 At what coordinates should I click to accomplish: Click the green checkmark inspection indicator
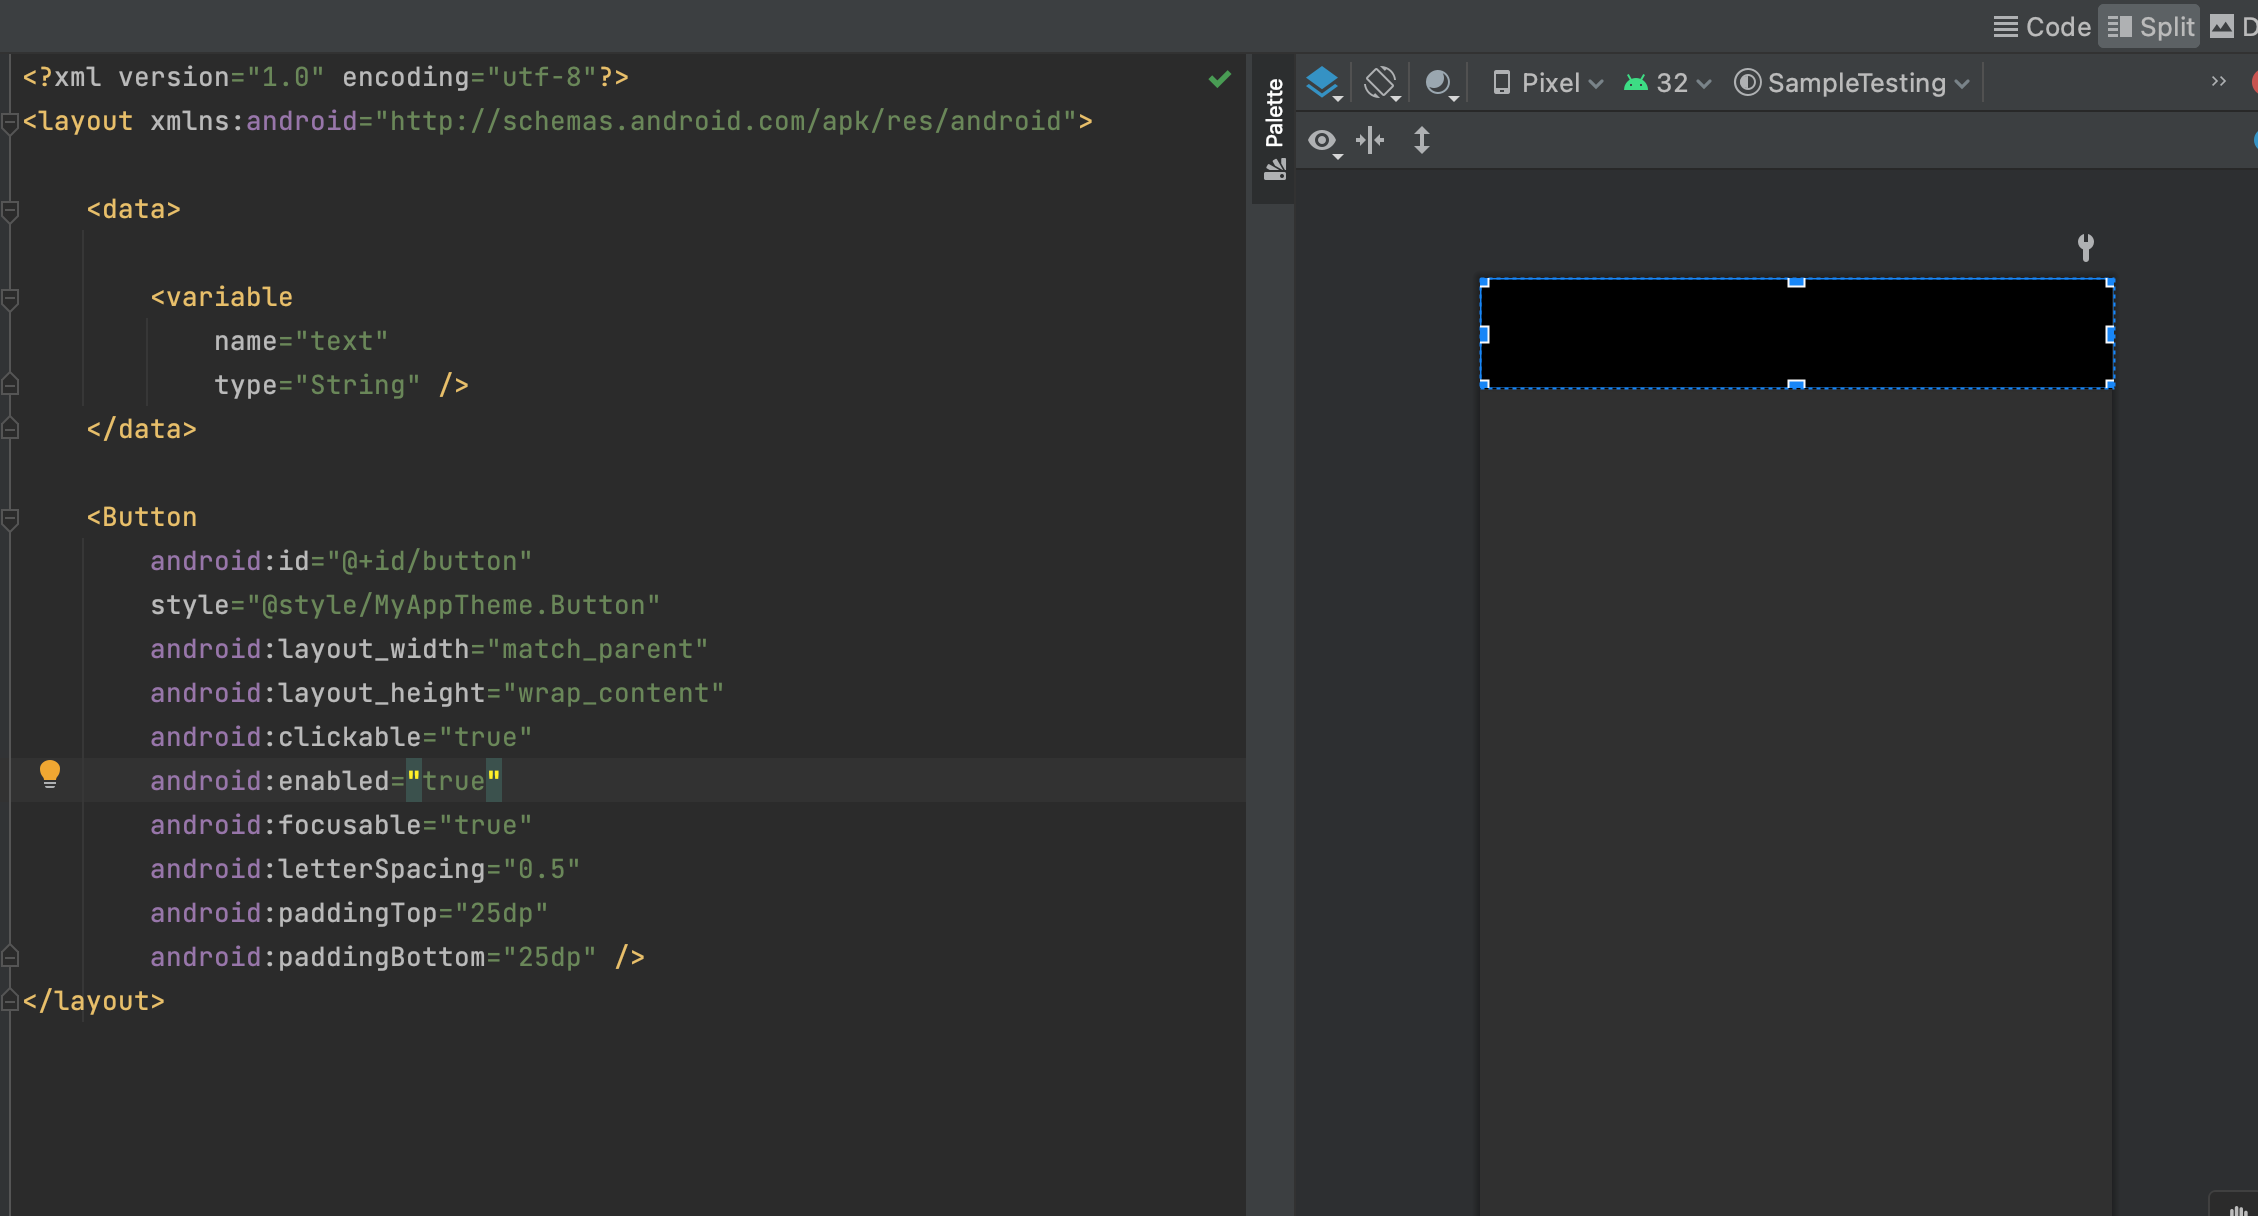tap(1219, 79)
